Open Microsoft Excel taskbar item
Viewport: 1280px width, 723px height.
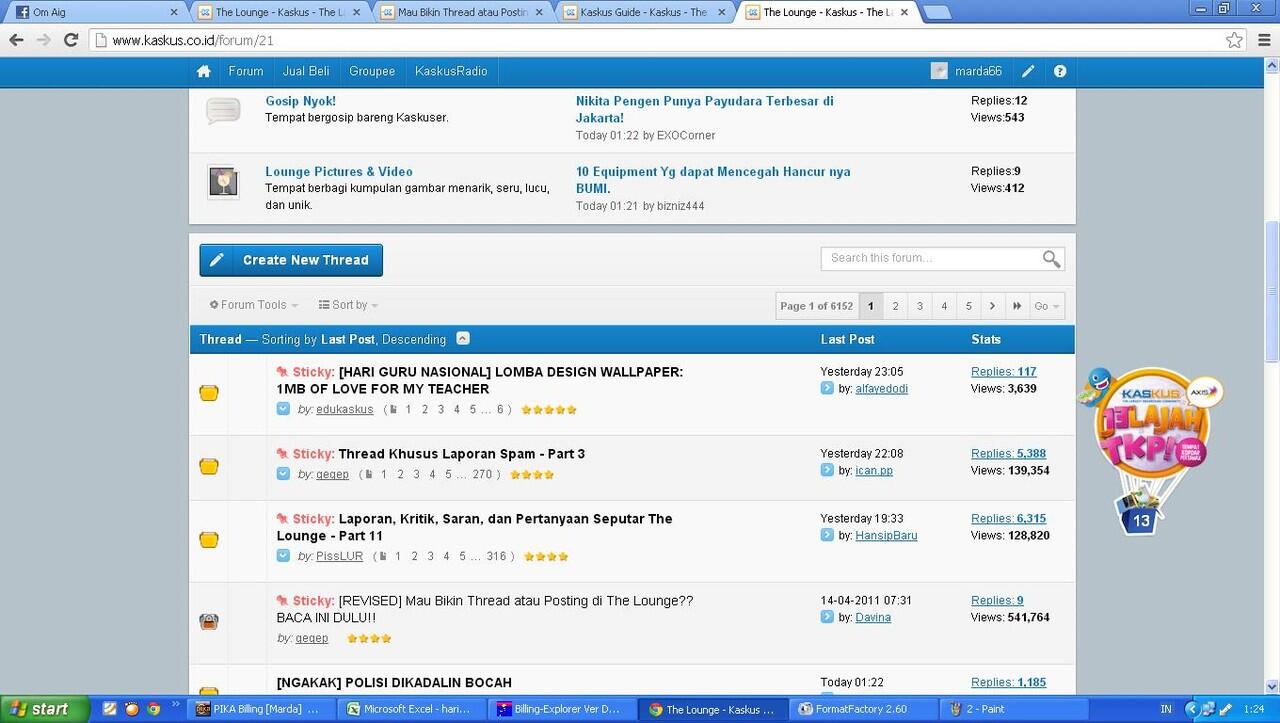412,709
